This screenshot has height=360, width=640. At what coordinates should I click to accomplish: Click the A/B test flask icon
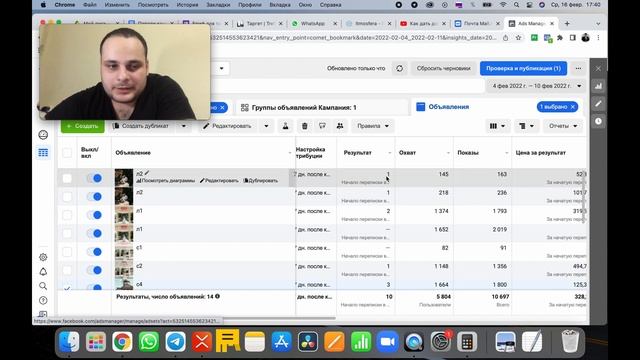coord(285,126)
